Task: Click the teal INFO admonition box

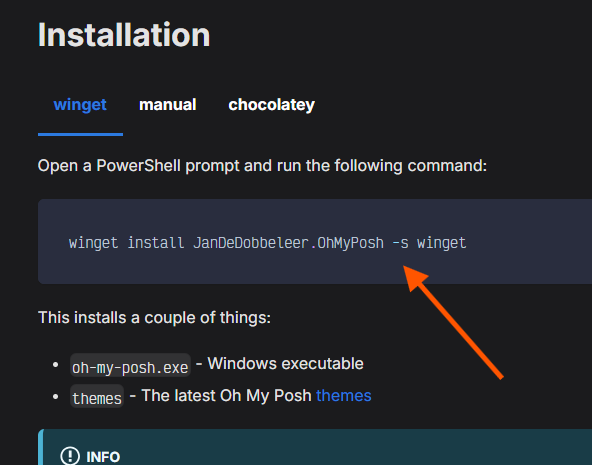Action: [315, 447]
